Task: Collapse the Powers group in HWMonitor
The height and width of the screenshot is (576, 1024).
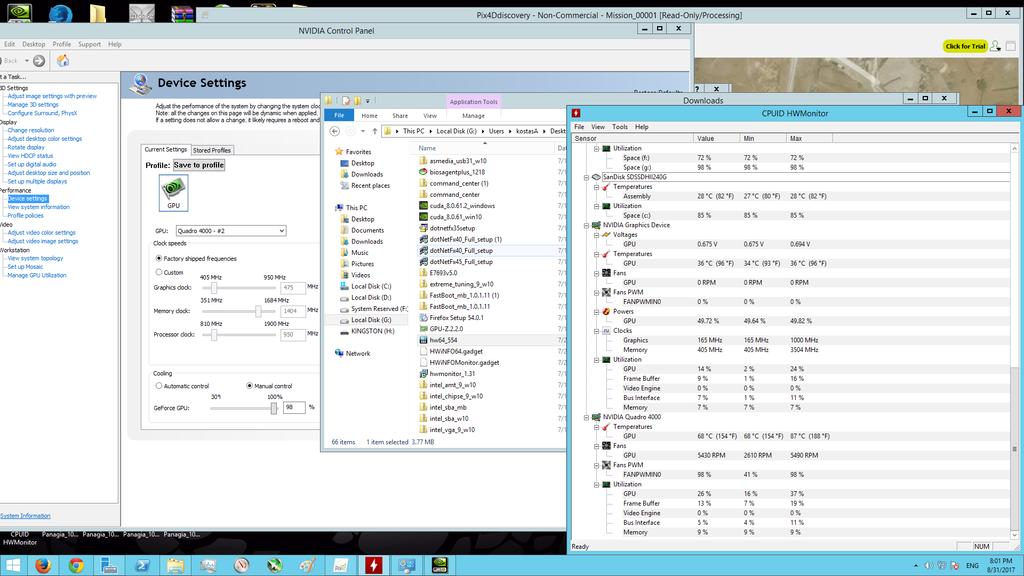Action: click(597, 312)
